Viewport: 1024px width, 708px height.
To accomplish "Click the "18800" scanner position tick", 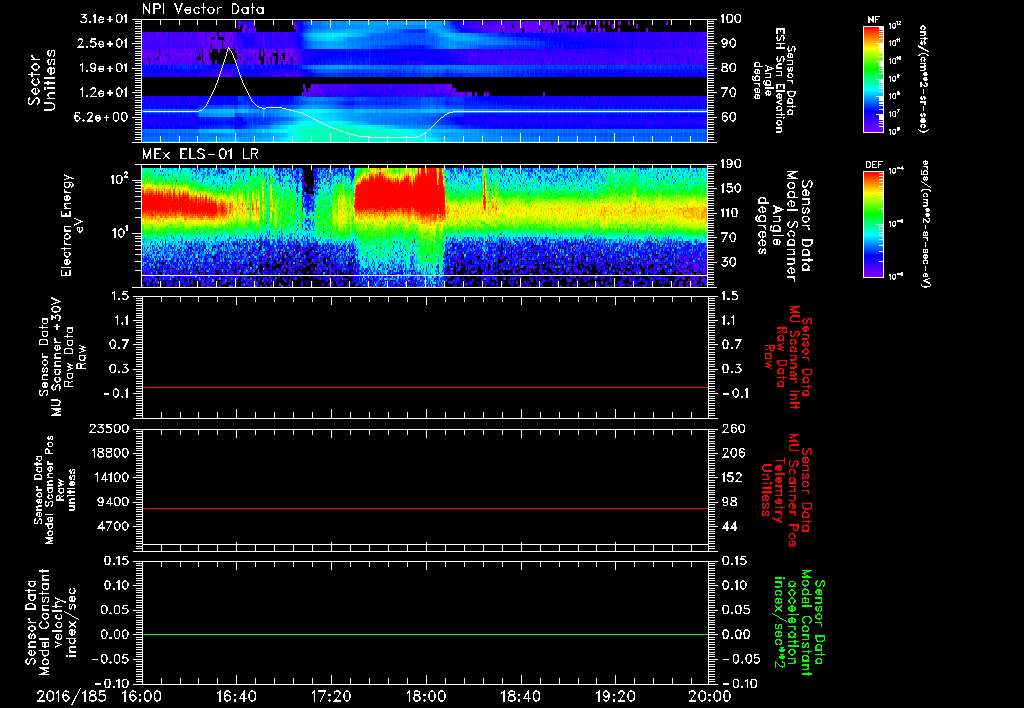I will pyautogui.click(x=110, y=453).
